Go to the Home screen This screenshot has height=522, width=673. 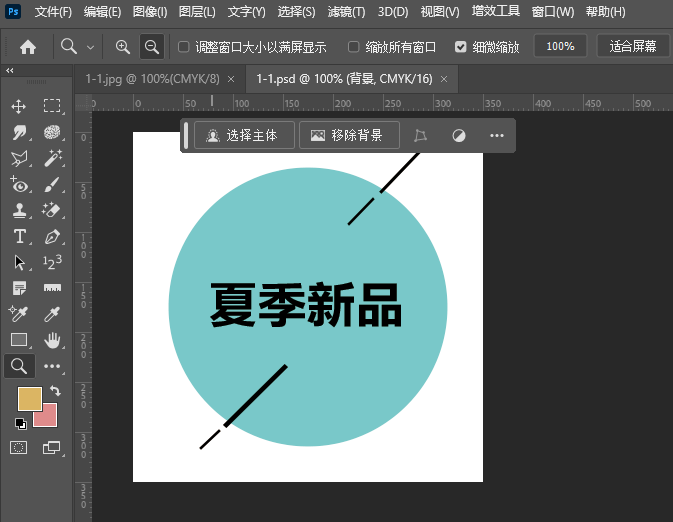28,46
